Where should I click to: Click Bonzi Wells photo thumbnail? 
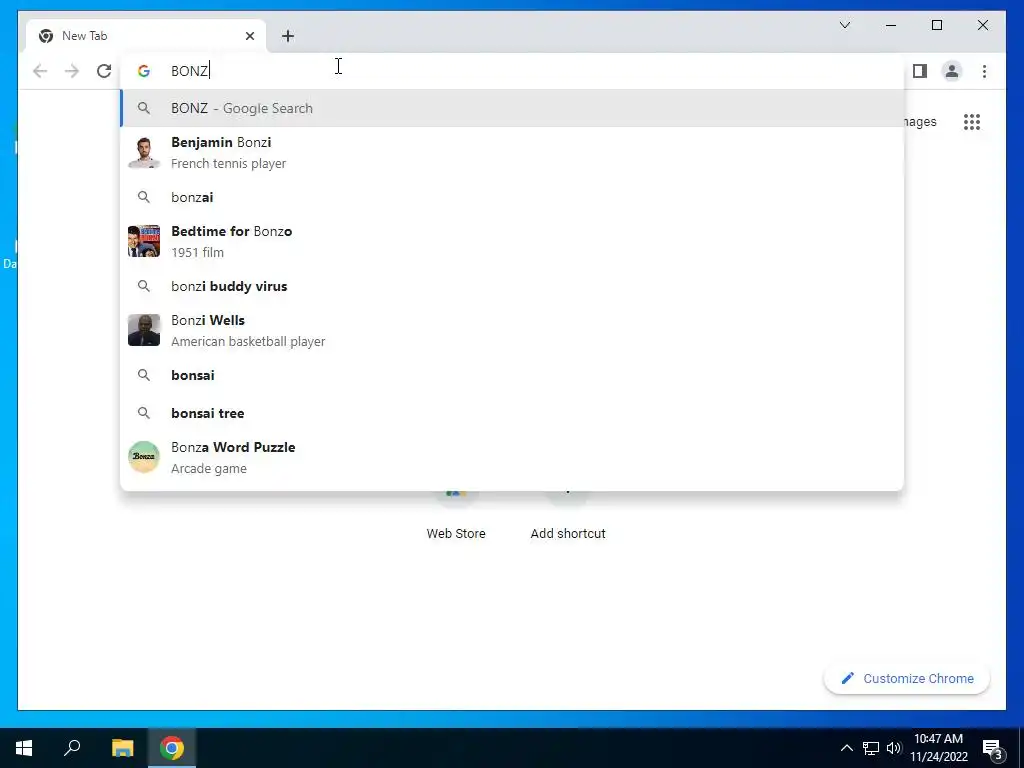coord(144,330)
